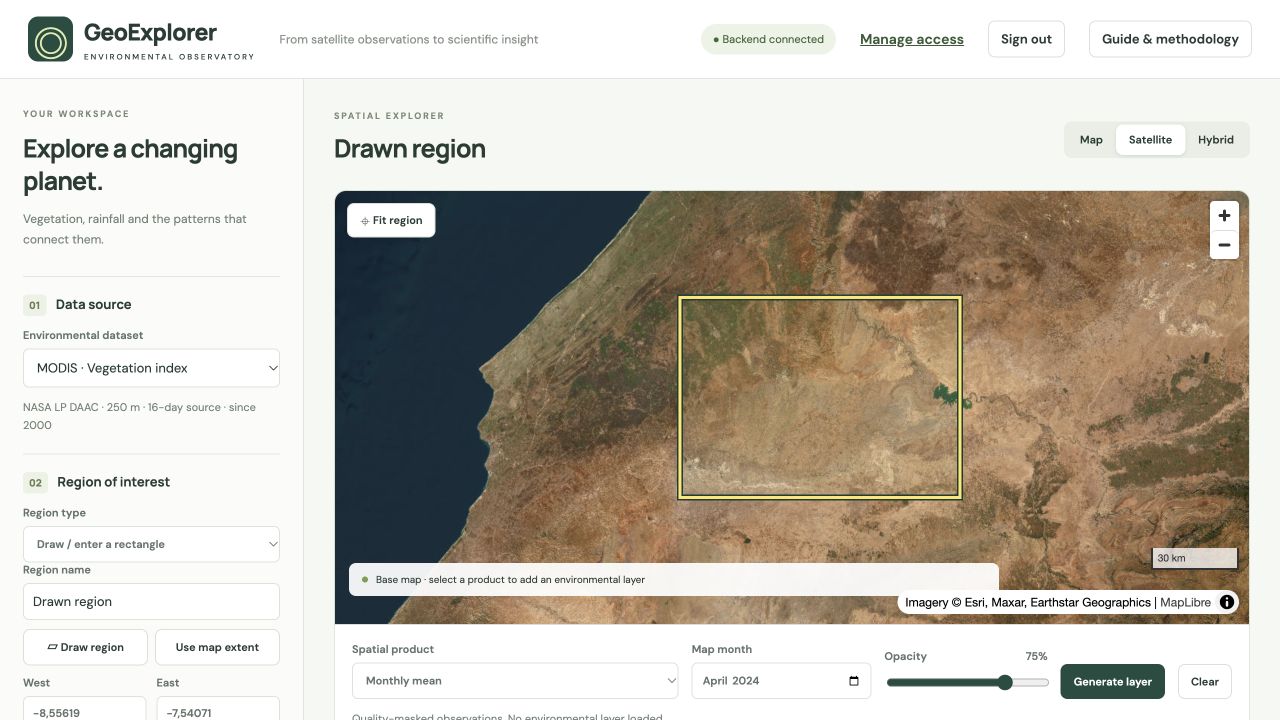Open the calendar picker in Map month field
The width and height of the screenshot is (1280, 720).
pyautogui.click(x=854, y=681)
